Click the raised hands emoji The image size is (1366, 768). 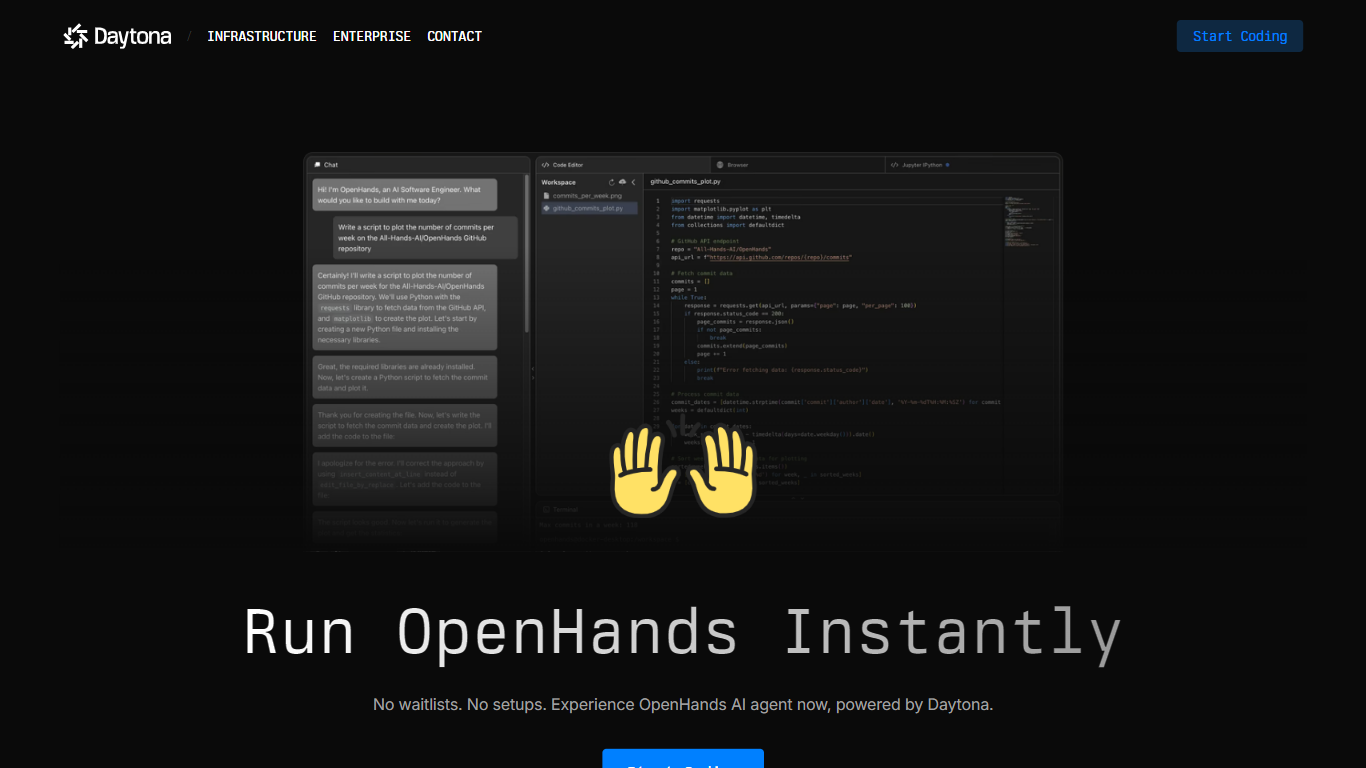point(683,469)
